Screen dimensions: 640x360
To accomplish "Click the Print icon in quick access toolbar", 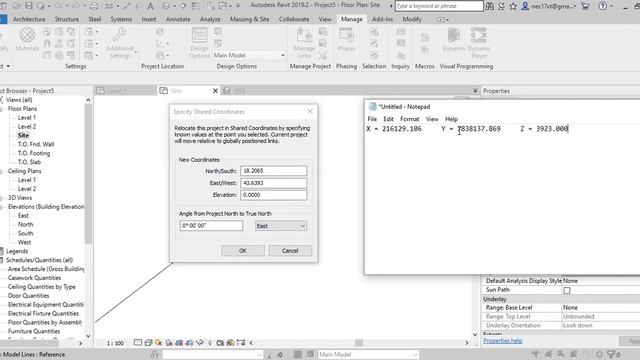I will [94, 6].
